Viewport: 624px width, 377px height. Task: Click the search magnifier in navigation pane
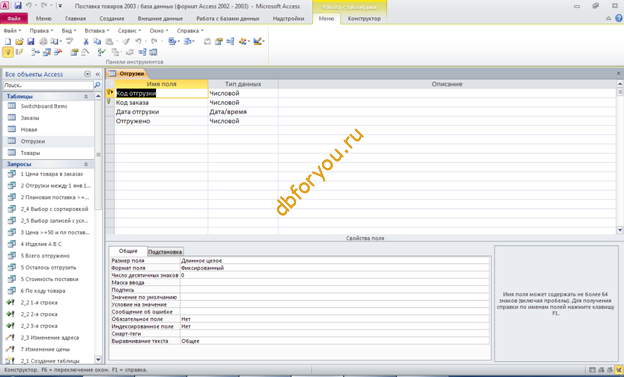click(97, 85)
